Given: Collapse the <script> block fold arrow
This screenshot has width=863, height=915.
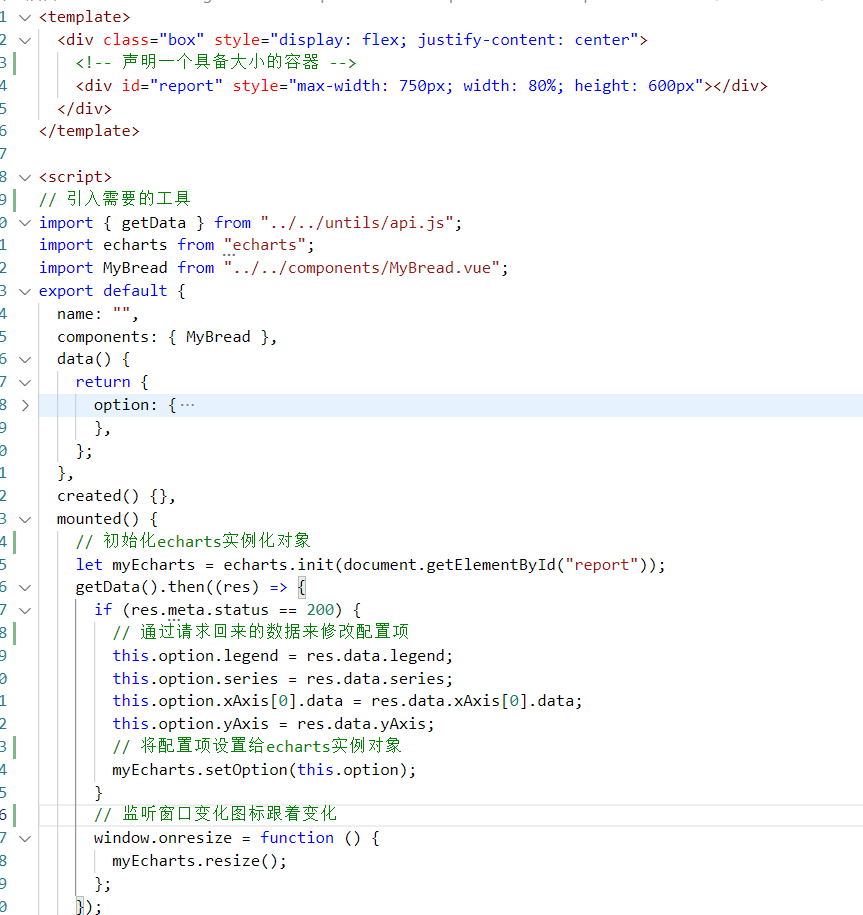Looking at the screenshot, I should click(x=25, y=177).
